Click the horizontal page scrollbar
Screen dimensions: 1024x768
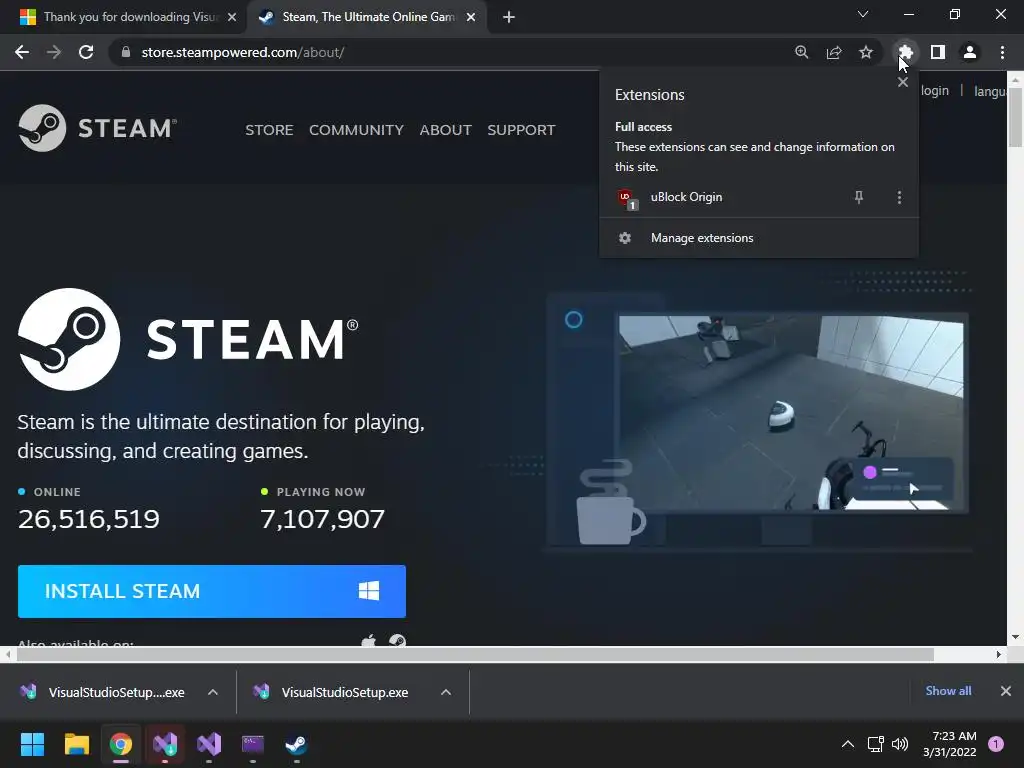click(473, 654)
